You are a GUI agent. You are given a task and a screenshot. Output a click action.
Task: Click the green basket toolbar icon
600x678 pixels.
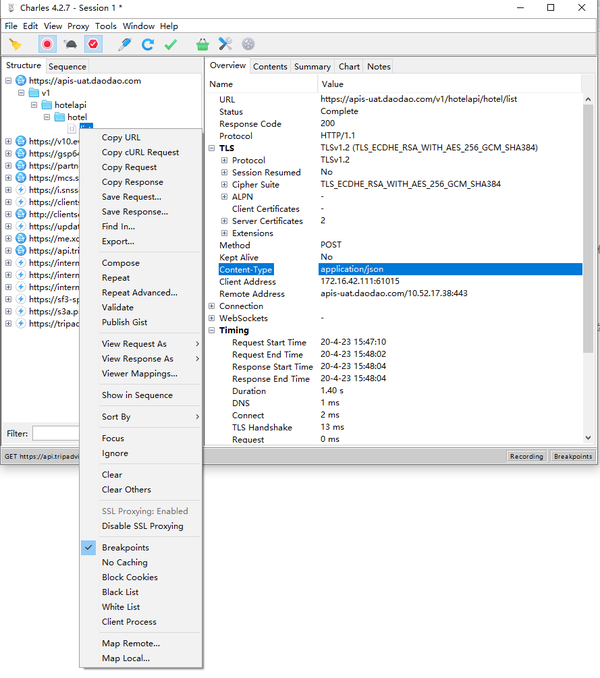click(202, 44)
